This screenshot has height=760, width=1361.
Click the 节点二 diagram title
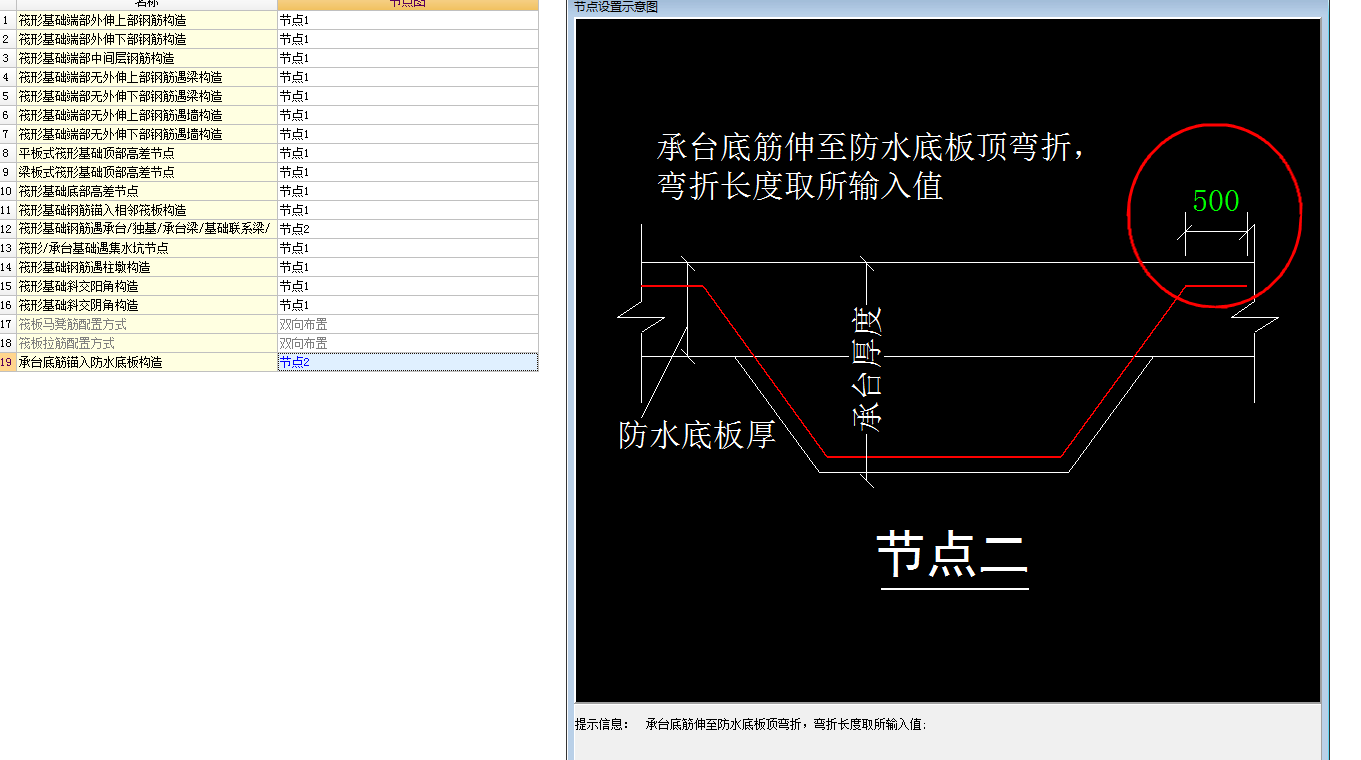(x=953, y=556)
